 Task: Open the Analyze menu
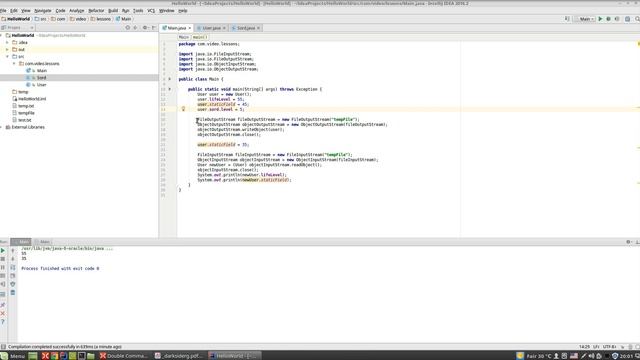point(76,11)
